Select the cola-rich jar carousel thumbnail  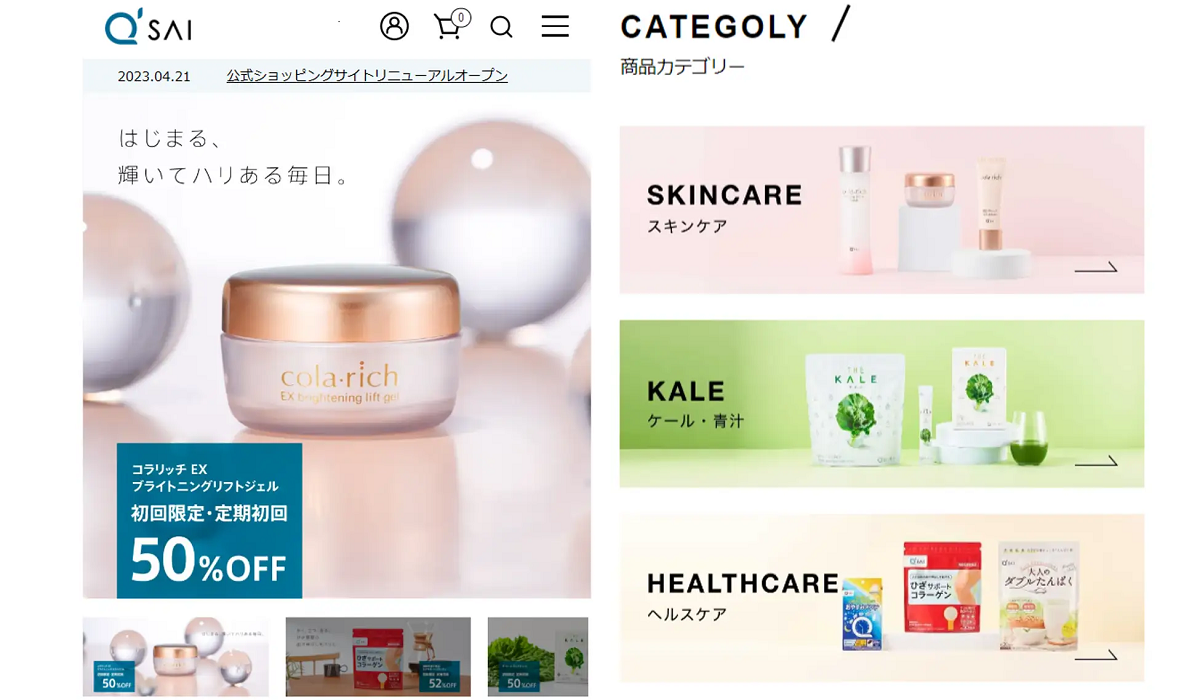click(176, 657)
